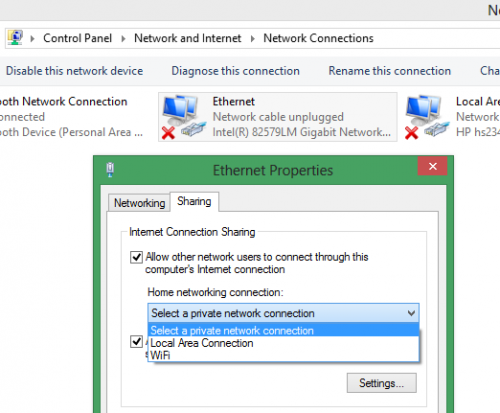
Task: Click Diagnose this connection
Action: point(235,71)
